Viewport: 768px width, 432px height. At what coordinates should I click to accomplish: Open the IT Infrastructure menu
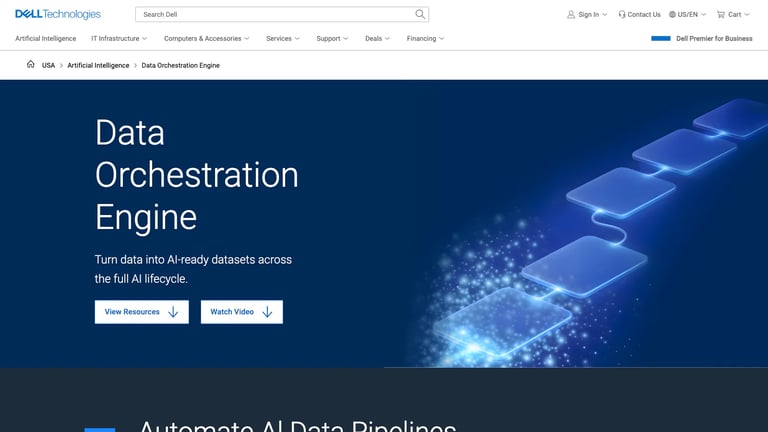point(115,38)
